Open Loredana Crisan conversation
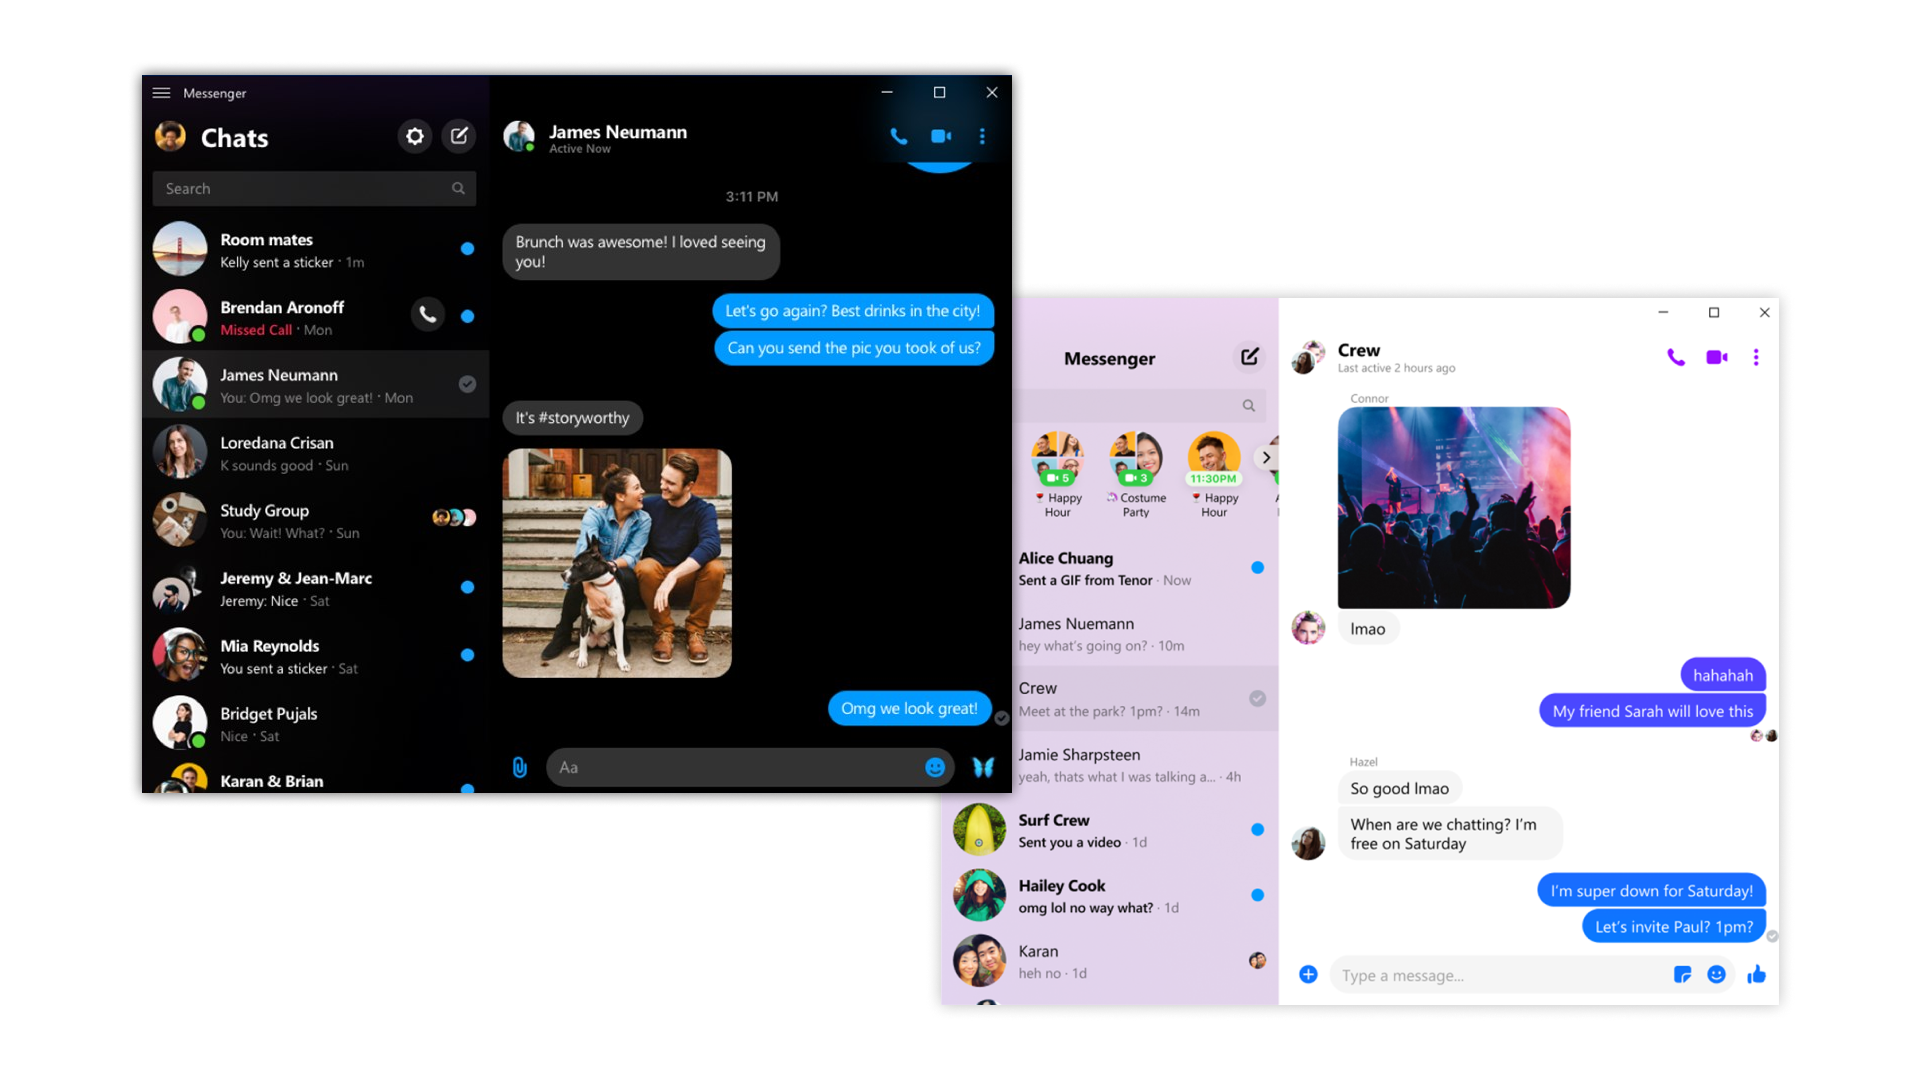Screen dimensions: 1920x1080 (316, 453)
